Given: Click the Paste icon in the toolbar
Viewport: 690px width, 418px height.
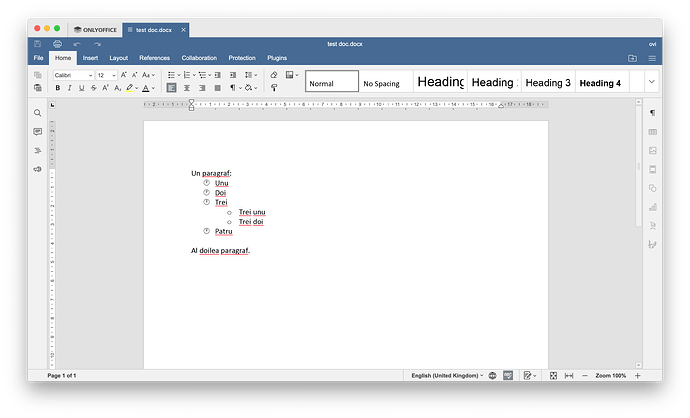Looking at the screenshot, I should 38,88.
